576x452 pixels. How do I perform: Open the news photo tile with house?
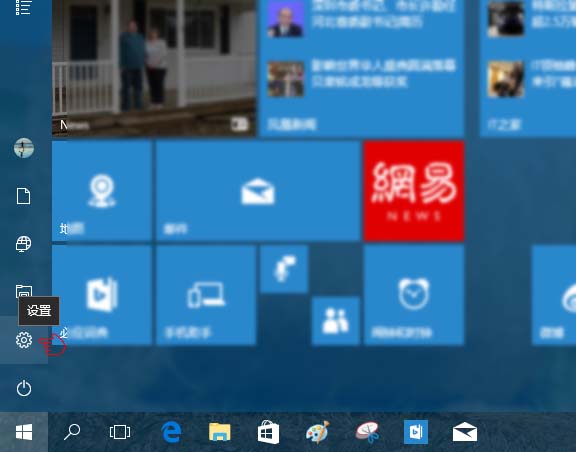click(154, 68)
